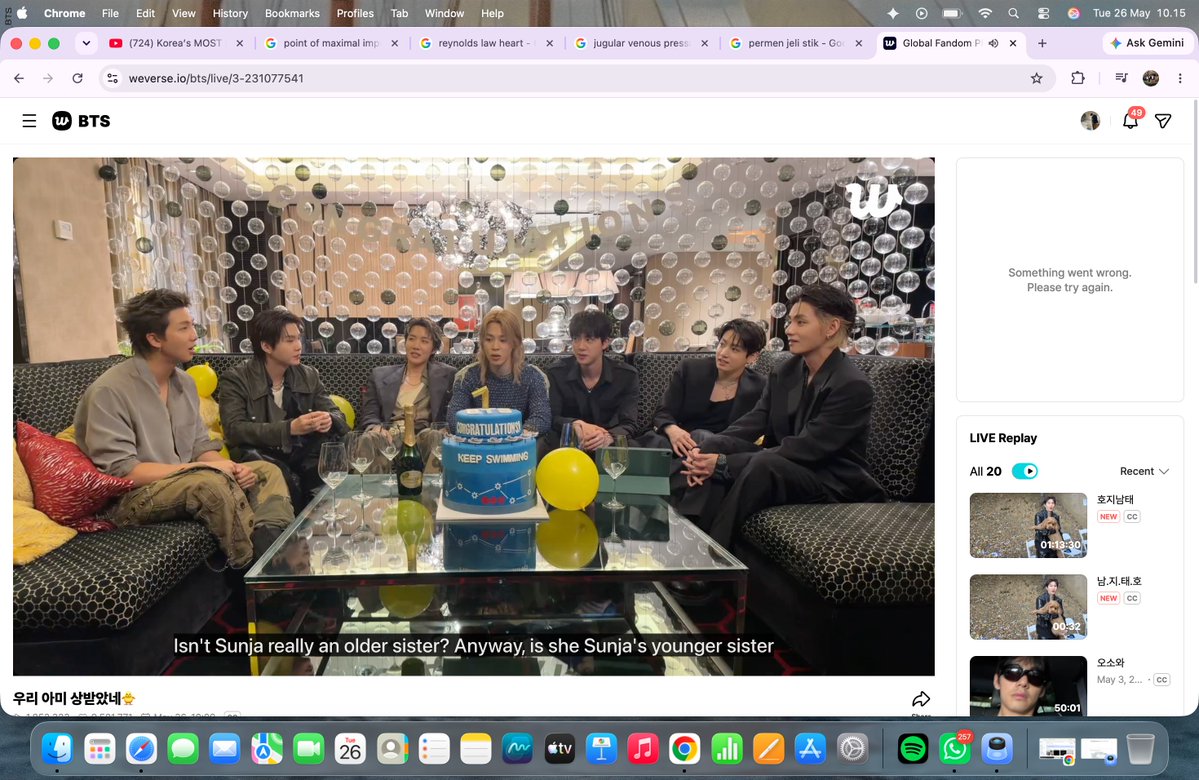The width and height of the screenshot is (1199, 780).
Task: Mute the Global Fandom tab audio
Action: point(993,44)
